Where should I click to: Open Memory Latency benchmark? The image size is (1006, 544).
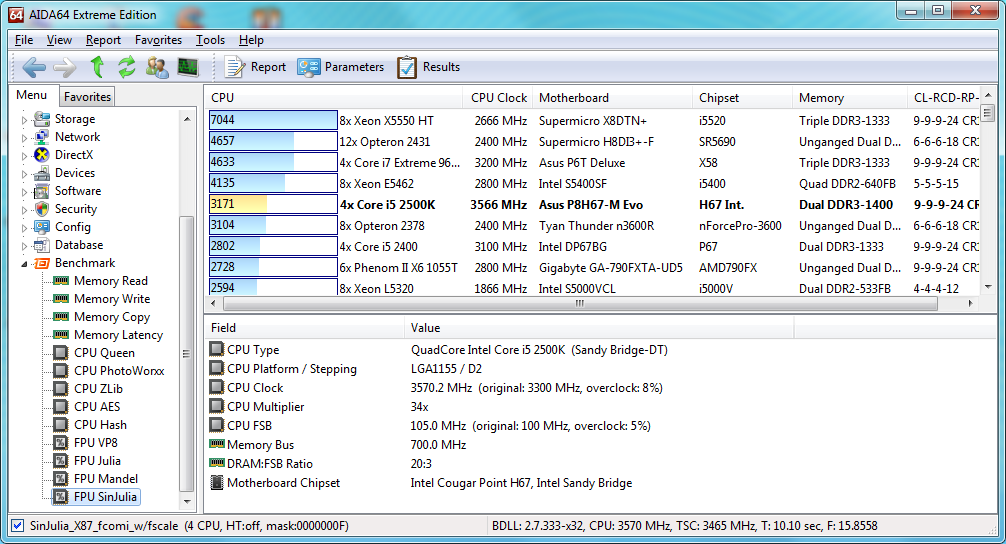(x=118, y=335)
